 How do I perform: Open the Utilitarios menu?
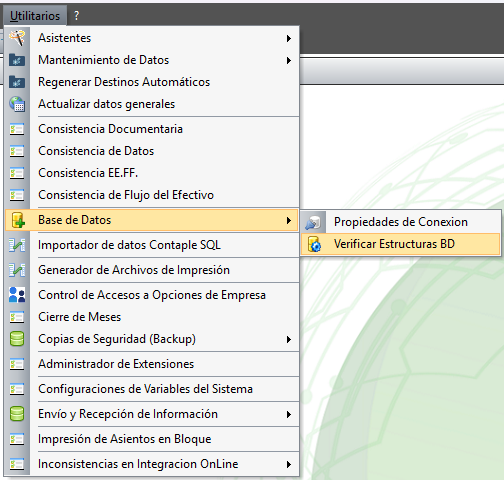pos(35,16)
